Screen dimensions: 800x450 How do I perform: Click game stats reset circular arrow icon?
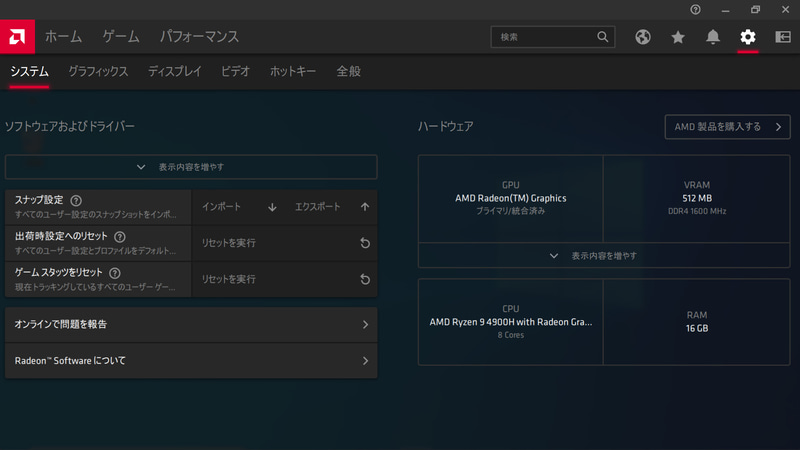365,279
